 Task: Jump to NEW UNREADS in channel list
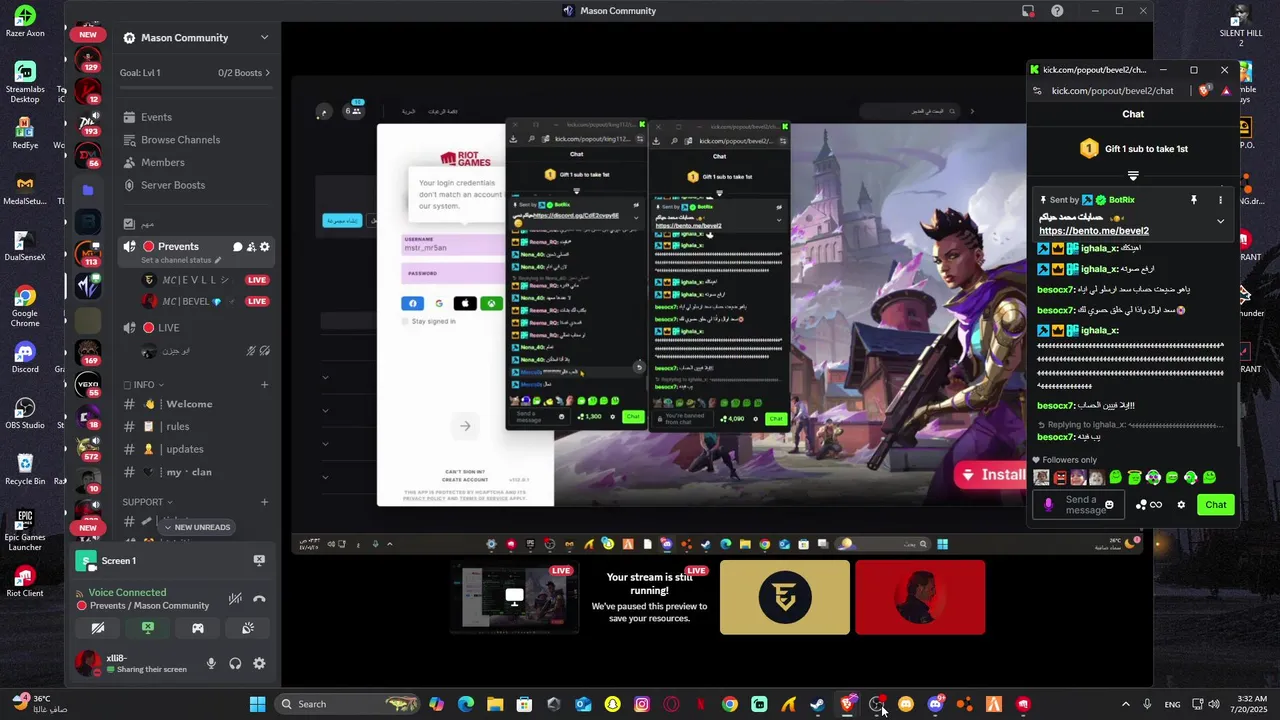click(197, 527)
